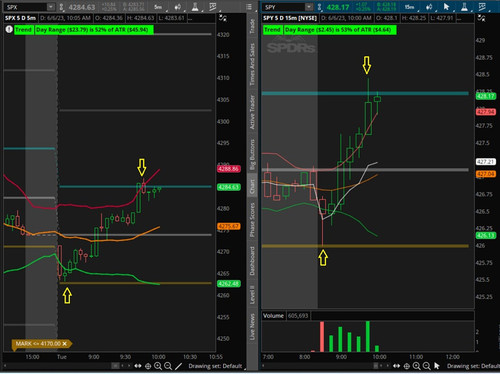This screenshot has width=500, height=374.
Task: Click the SPX symbol link clip icon
Action: 61,7
